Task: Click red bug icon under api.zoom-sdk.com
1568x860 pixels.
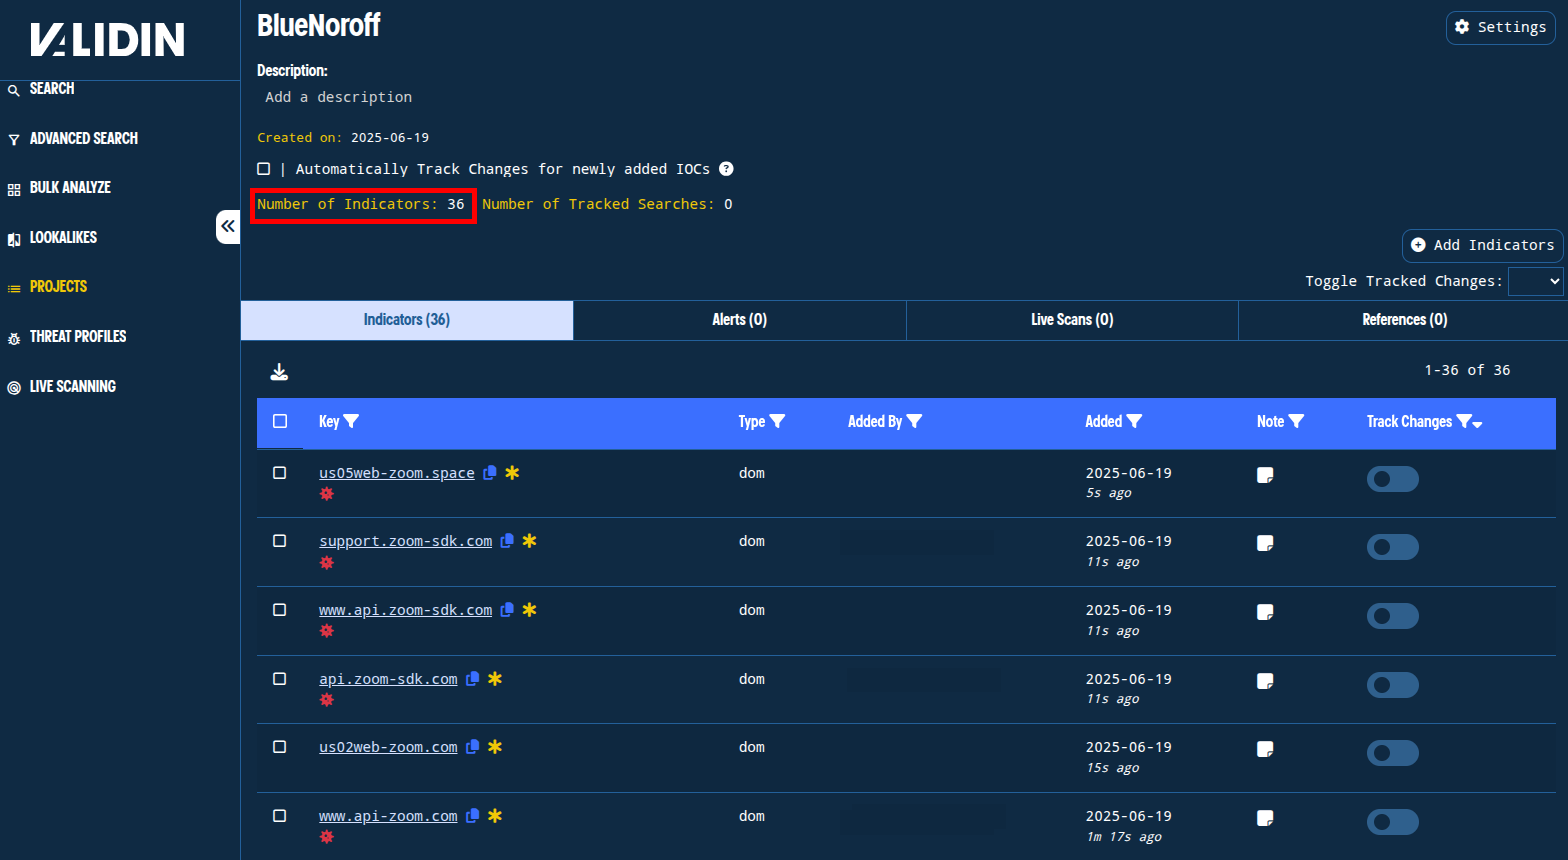Action: point(326,700)
